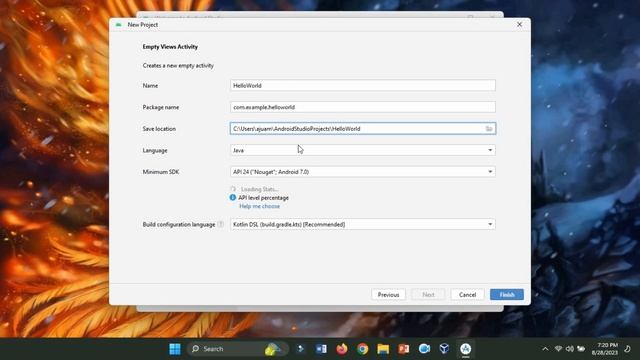This screenshot has height=360, width=640.
Task: Click the volume speaker tray icon
Action: [x=570, y=349]
